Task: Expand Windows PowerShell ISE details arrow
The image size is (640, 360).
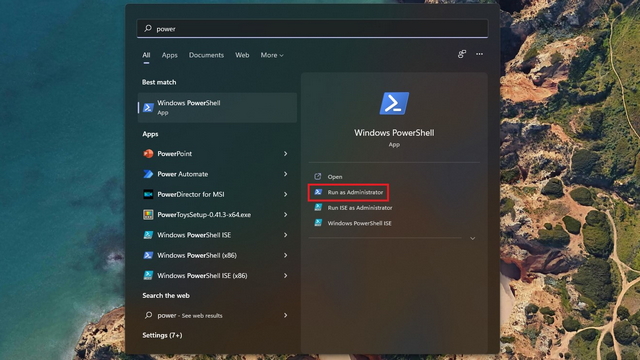Action: coord(285,235)
